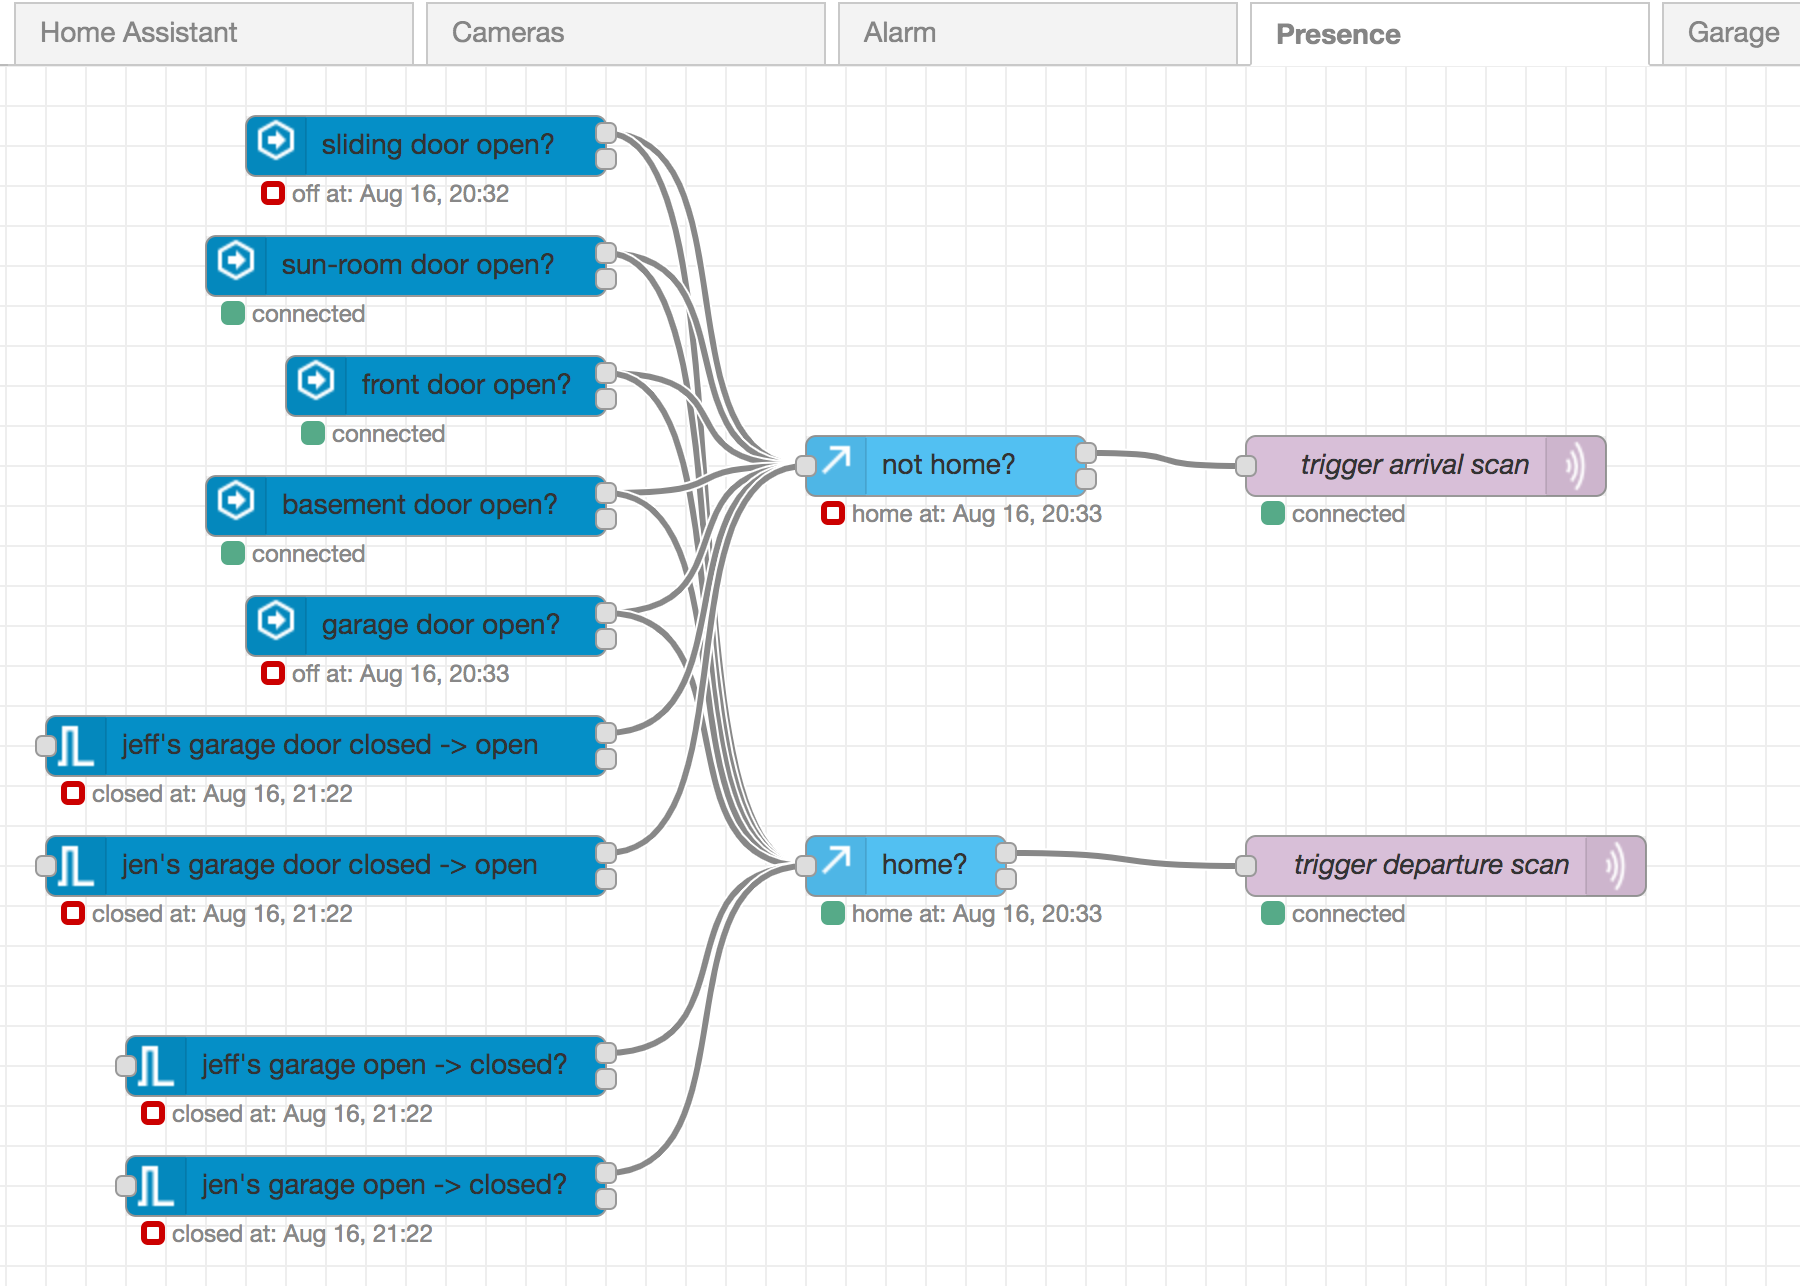Click top output port of sliding door open? node
The height and width of the screenshot is (1286, 1800).
tap(606, 133)
